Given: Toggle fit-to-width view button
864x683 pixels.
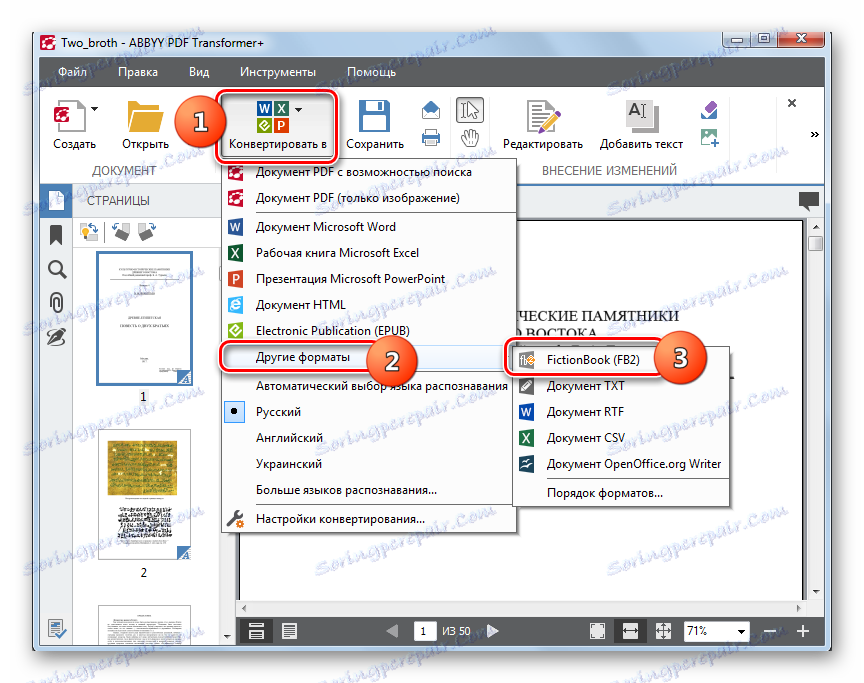Looking at the screenshot, I should click(630, 631).
